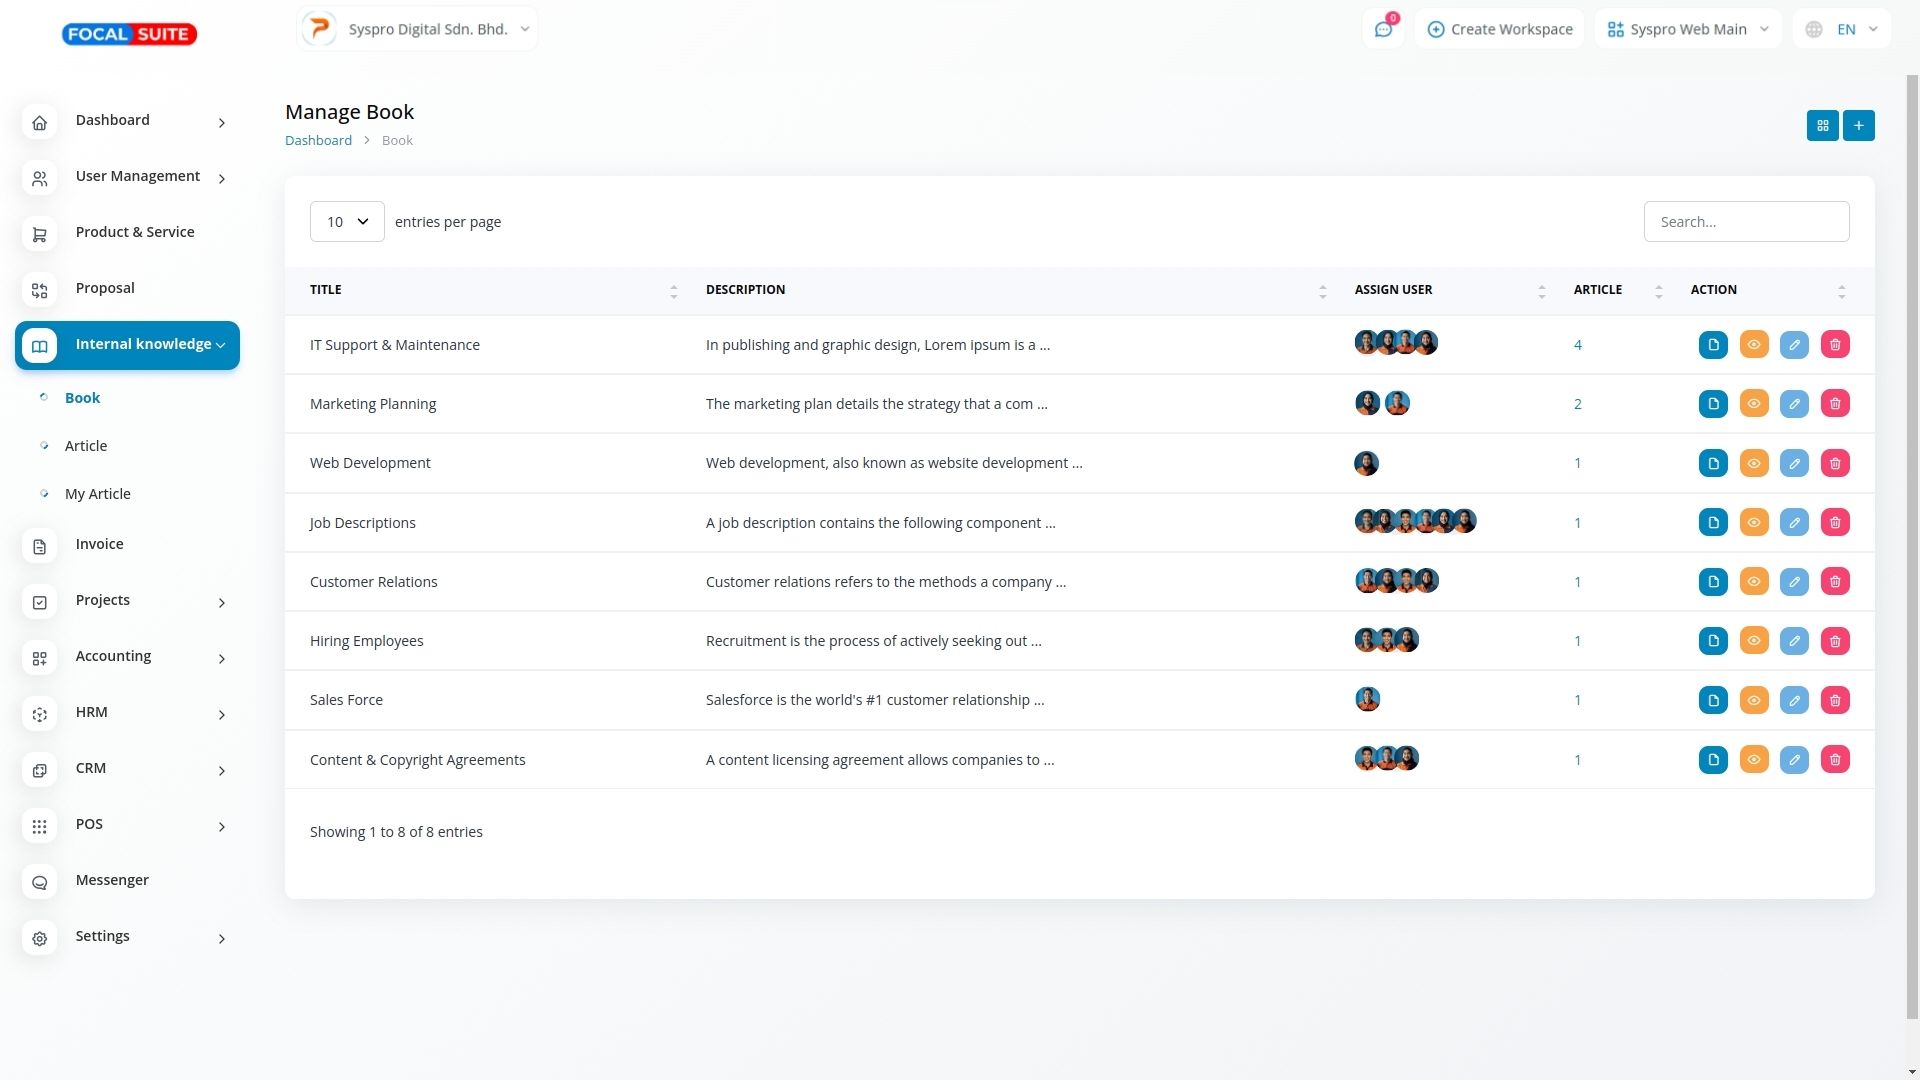
Task: Open Article in the sidebar submenu
Action: [86, 446]
